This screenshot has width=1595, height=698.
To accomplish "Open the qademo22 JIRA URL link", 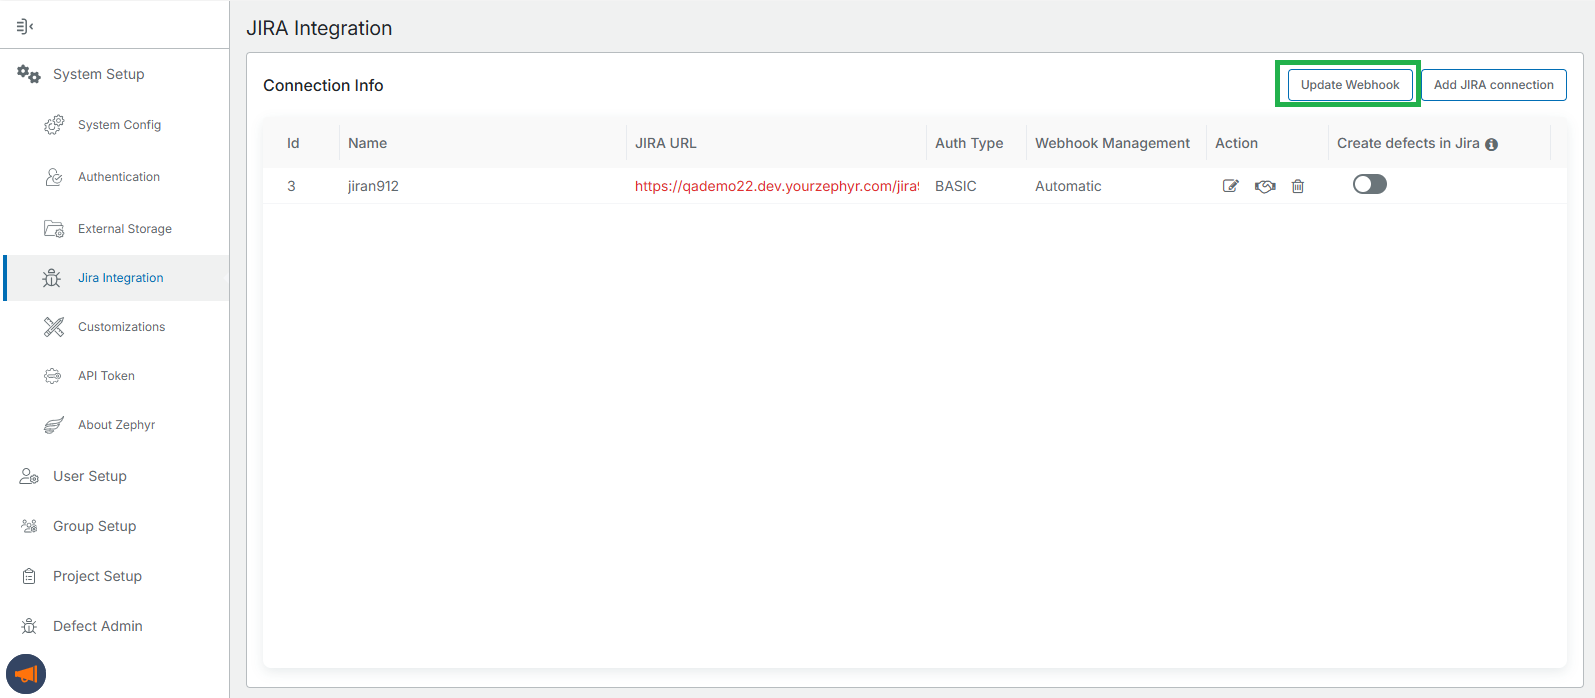I will tap(776, 186).
